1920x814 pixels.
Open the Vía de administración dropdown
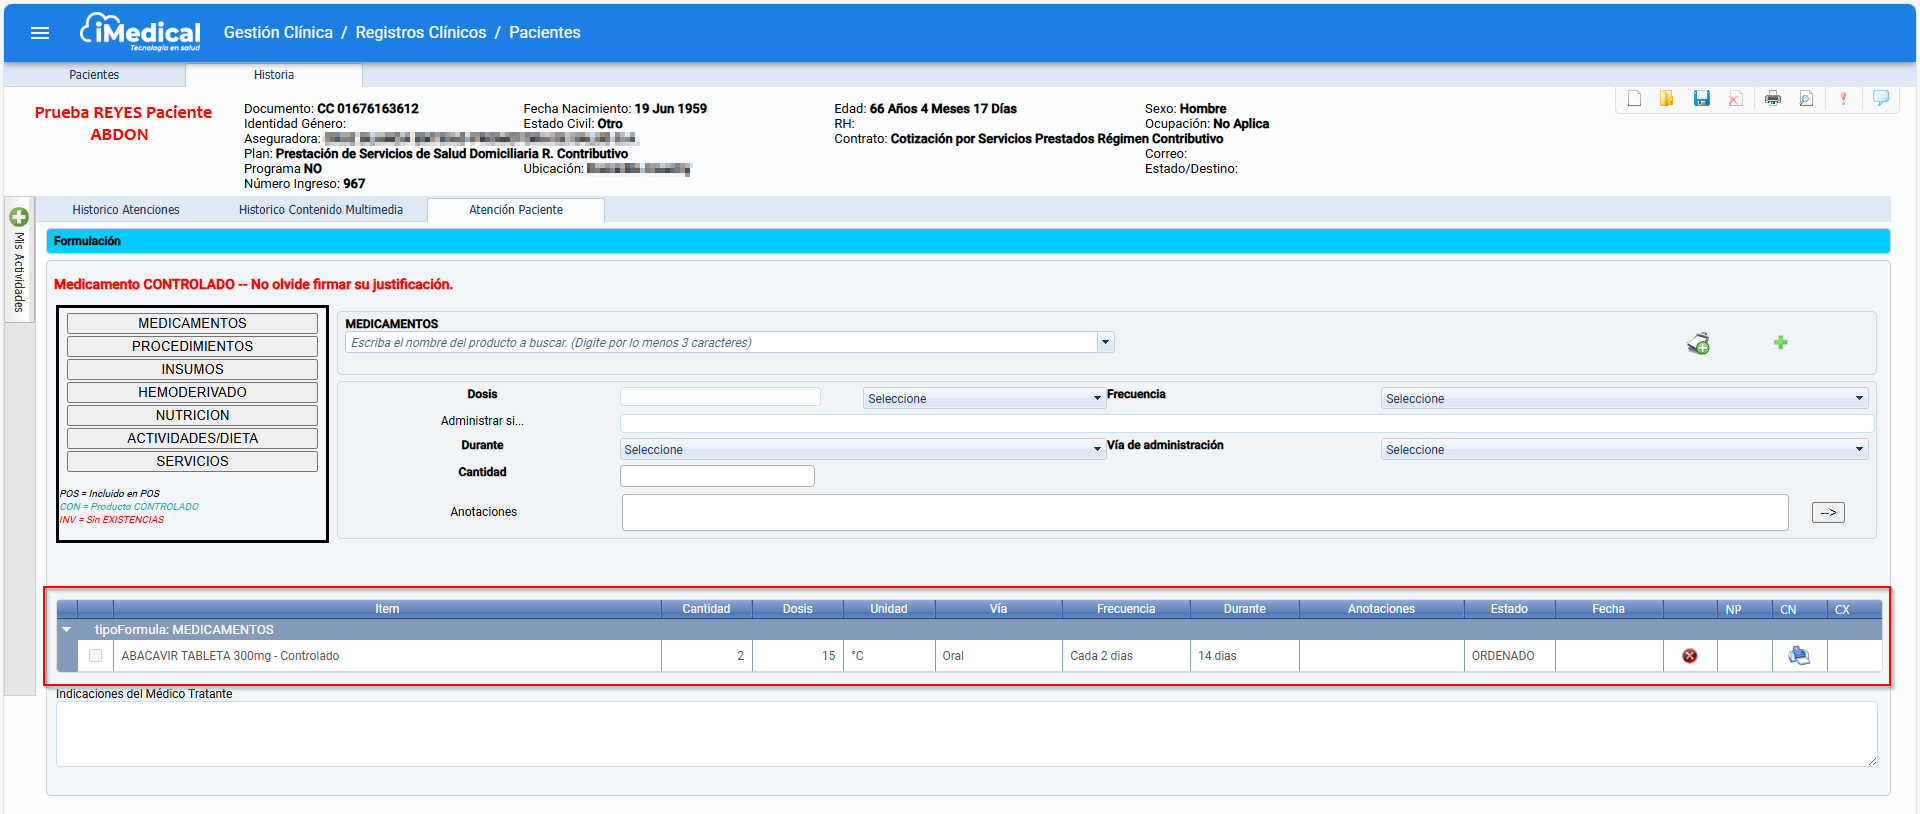click(x=1624, y=450)
